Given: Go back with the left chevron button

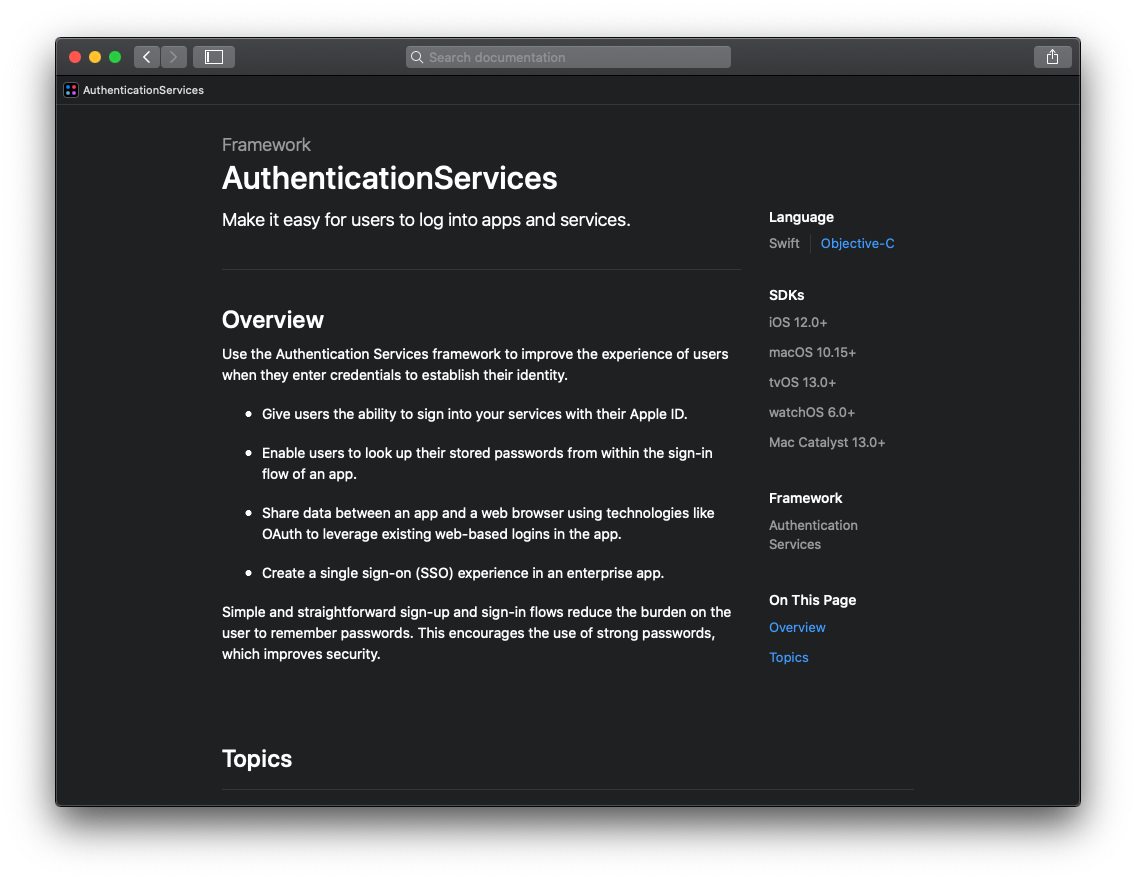Looking at the screenshot, I should pos(146,56).
